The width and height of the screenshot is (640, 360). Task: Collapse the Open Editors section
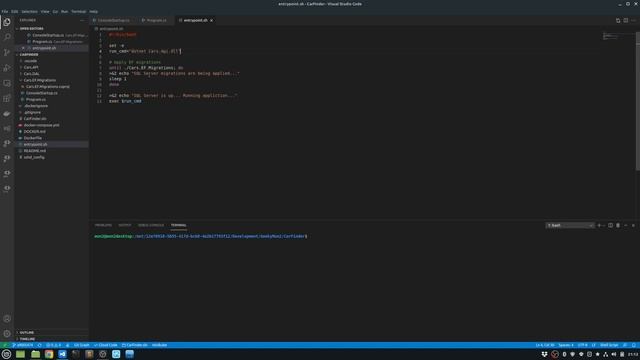31,29
